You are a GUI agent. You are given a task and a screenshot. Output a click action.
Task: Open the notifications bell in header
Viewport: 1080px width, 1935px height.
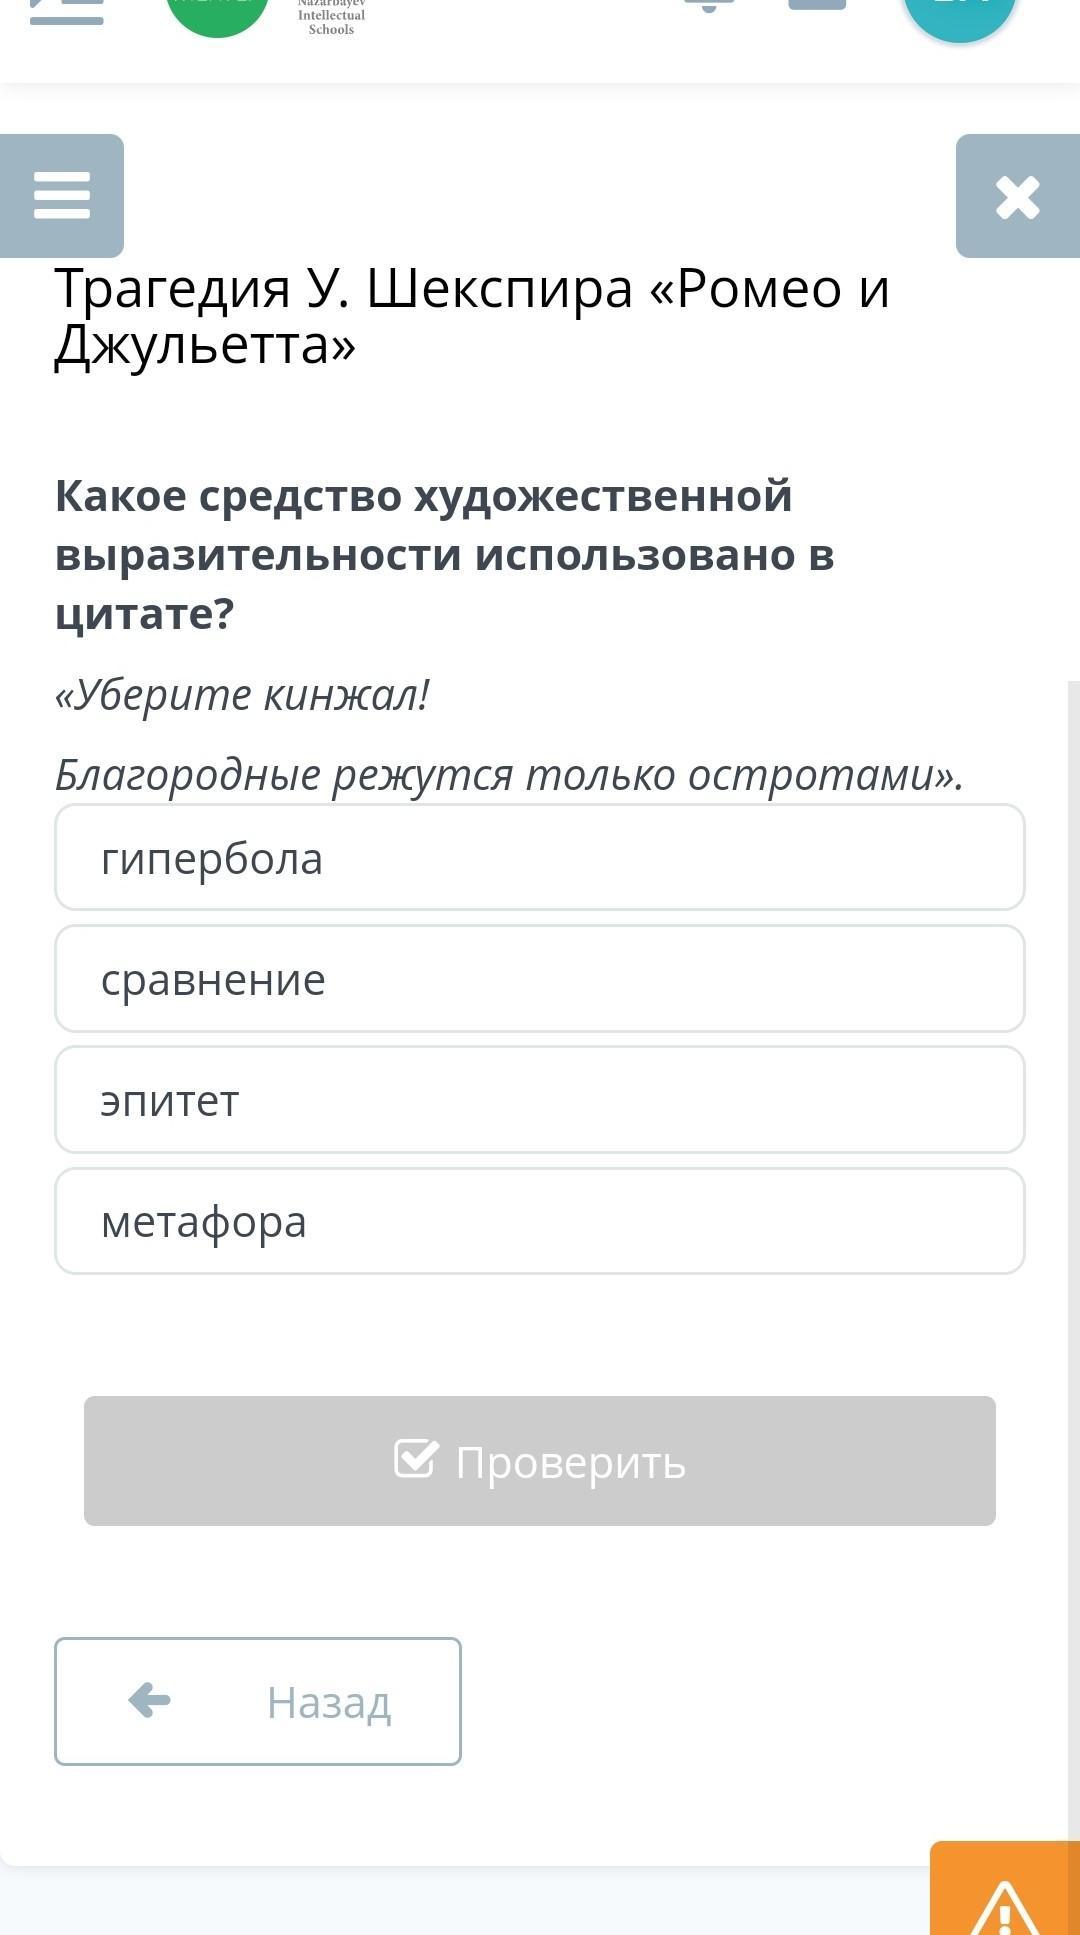709,5
